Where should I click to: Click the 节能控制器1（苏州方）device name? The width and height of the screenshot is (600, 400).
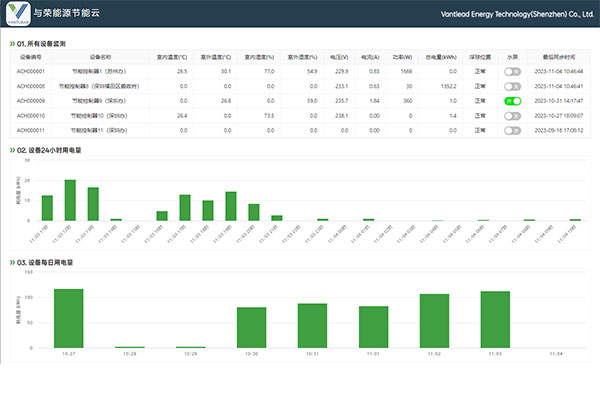tap(100, 72)
